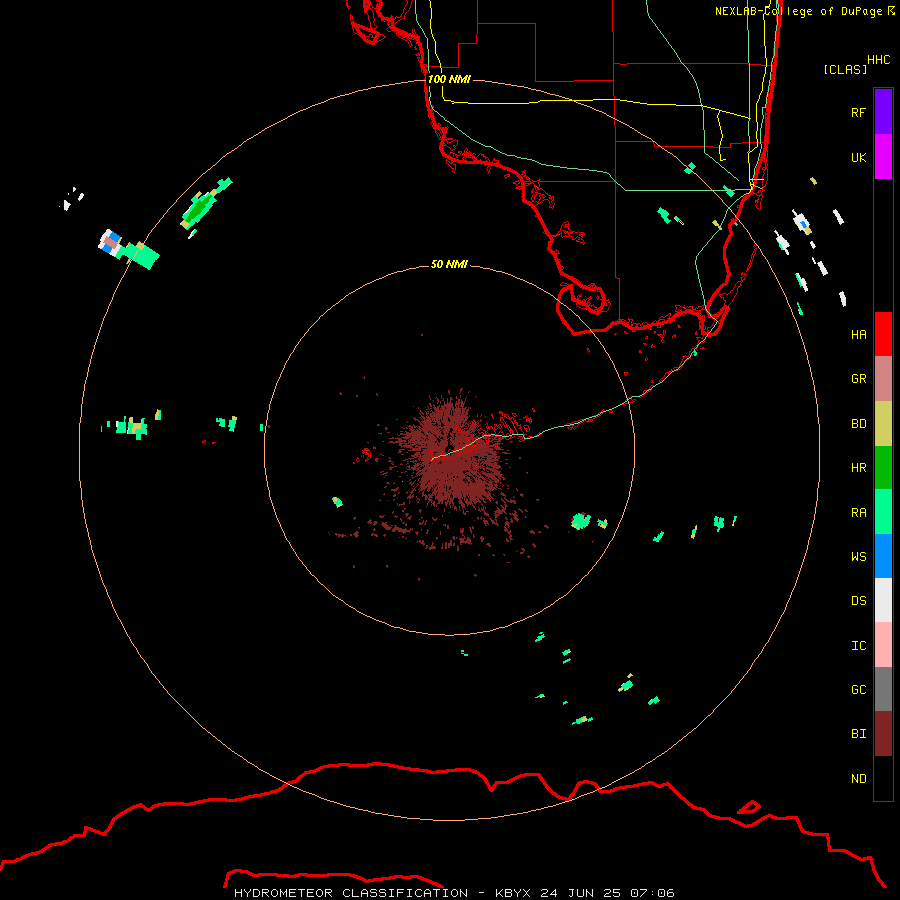Image resolution: width=900 pixels, height=900 pixels.
Task: Click the DS legend label
Action: point(858,601)
